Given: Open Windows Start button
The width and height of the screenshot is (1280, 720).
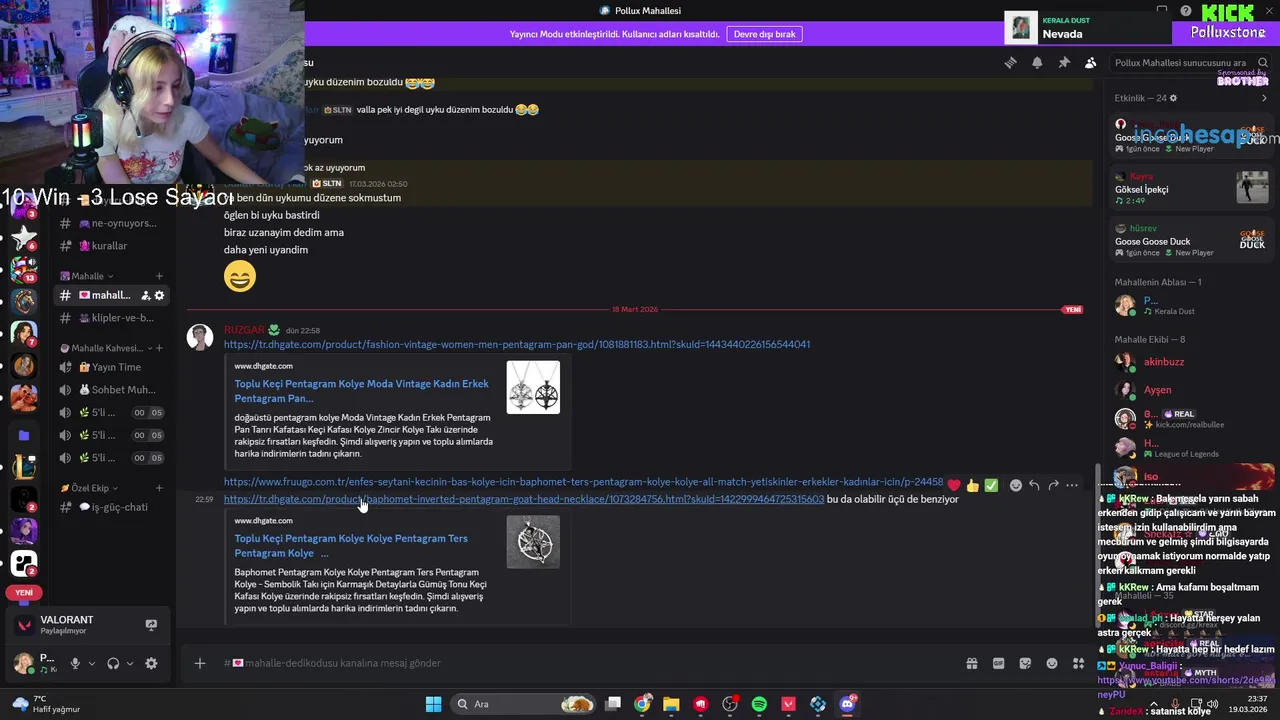Looking at the screenshot, I should pos(433,704).
